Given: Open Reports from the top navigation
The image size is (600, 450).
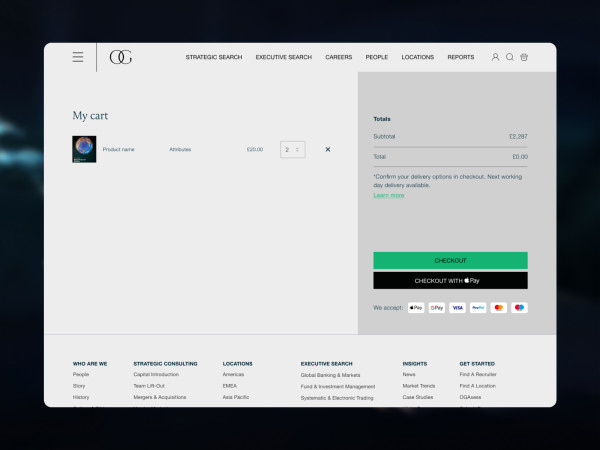Looking at the screenshot, I should 460,57.
